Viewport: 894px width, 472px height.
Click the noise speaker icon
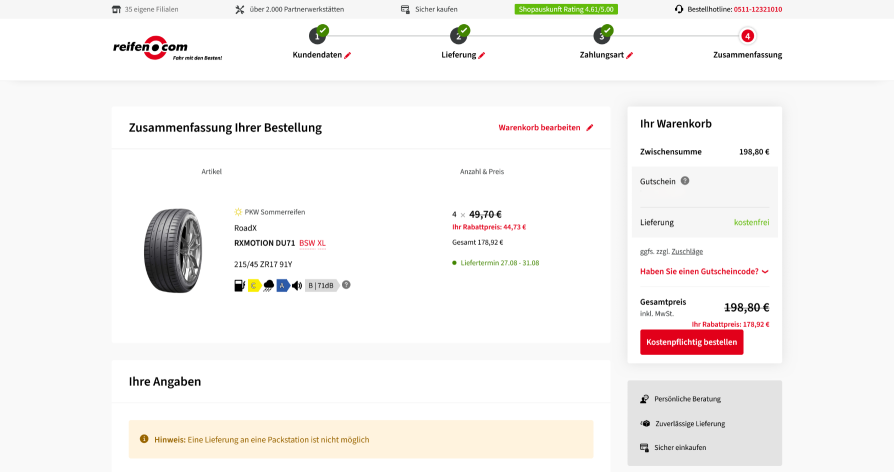click(x=297, y=286)
